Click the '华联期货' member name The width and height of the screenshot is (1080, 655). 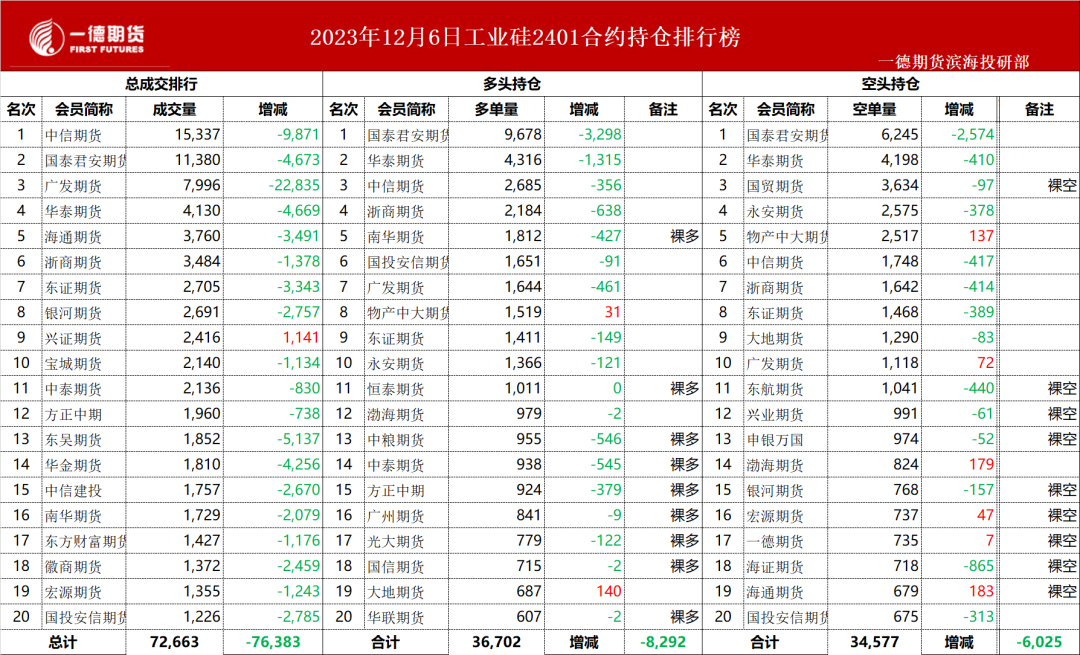tap(395, 618)
